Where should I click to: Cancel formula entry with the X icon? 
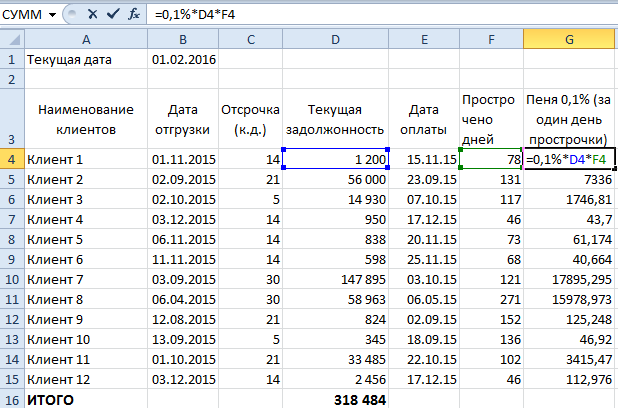[x=92, y=15]
